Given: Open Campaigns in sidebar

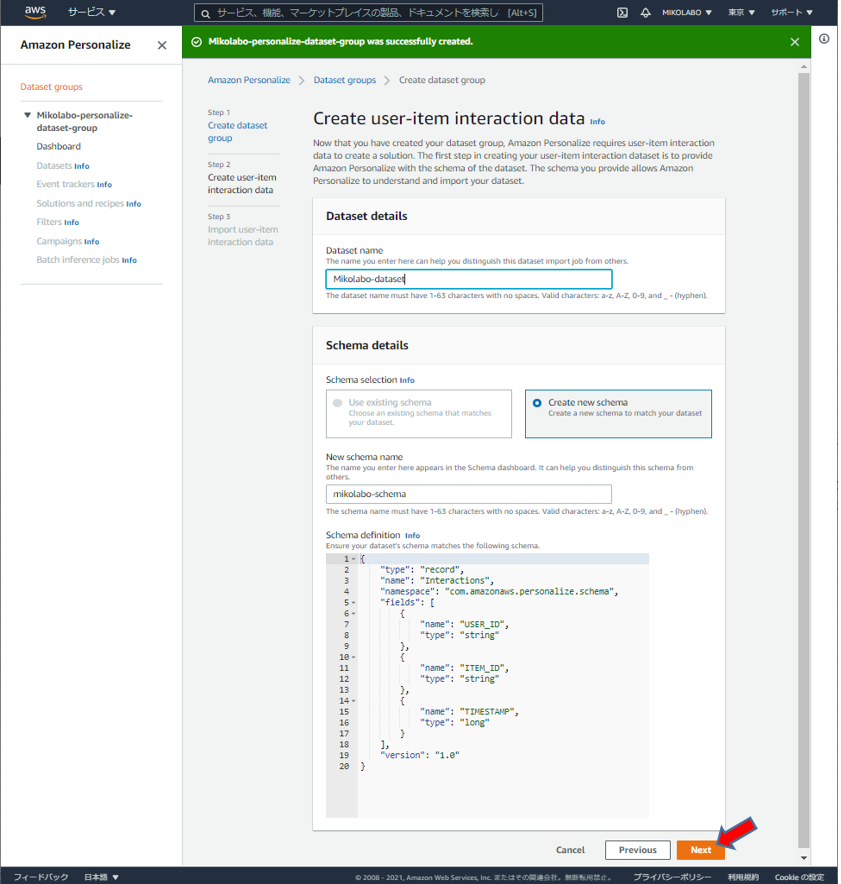Looking at the screenshot, I should [x=59, y=241].
